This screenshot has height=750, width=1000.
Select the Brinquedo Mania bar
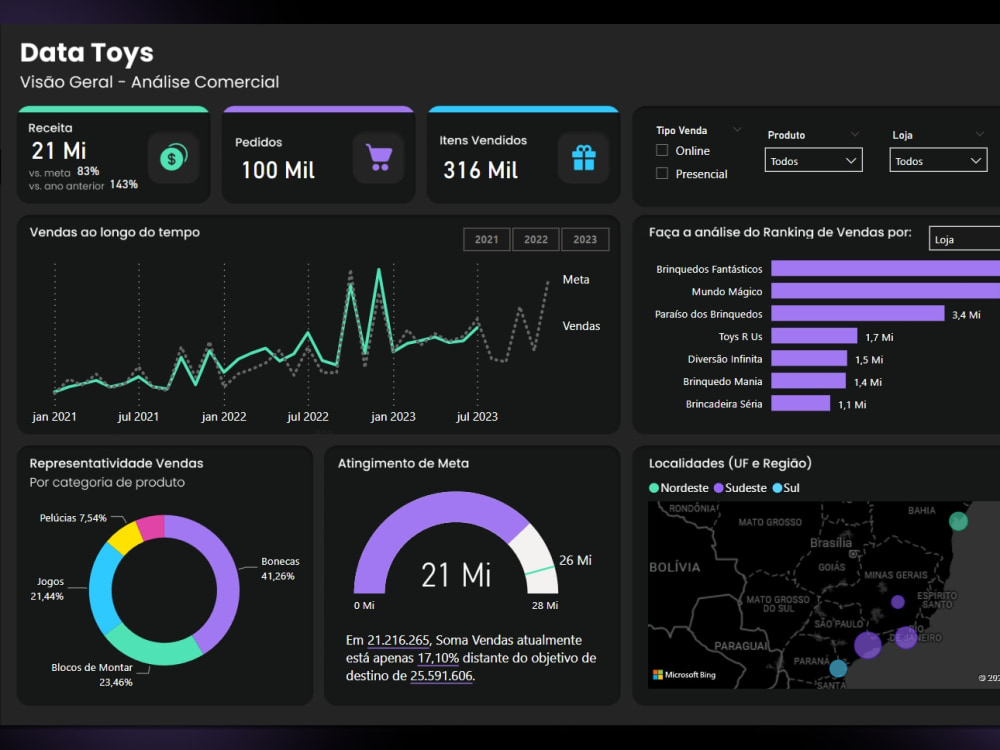pyautogui.click(x=808, y=381)
